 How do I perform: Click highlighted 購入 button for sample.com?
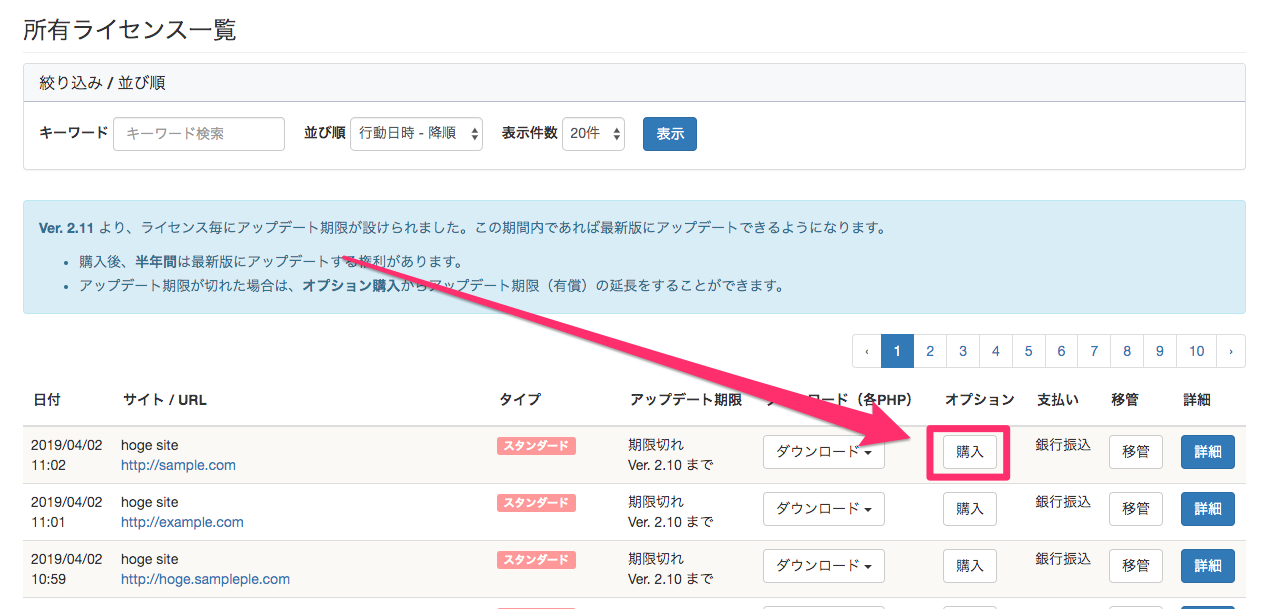pos(969,452)
